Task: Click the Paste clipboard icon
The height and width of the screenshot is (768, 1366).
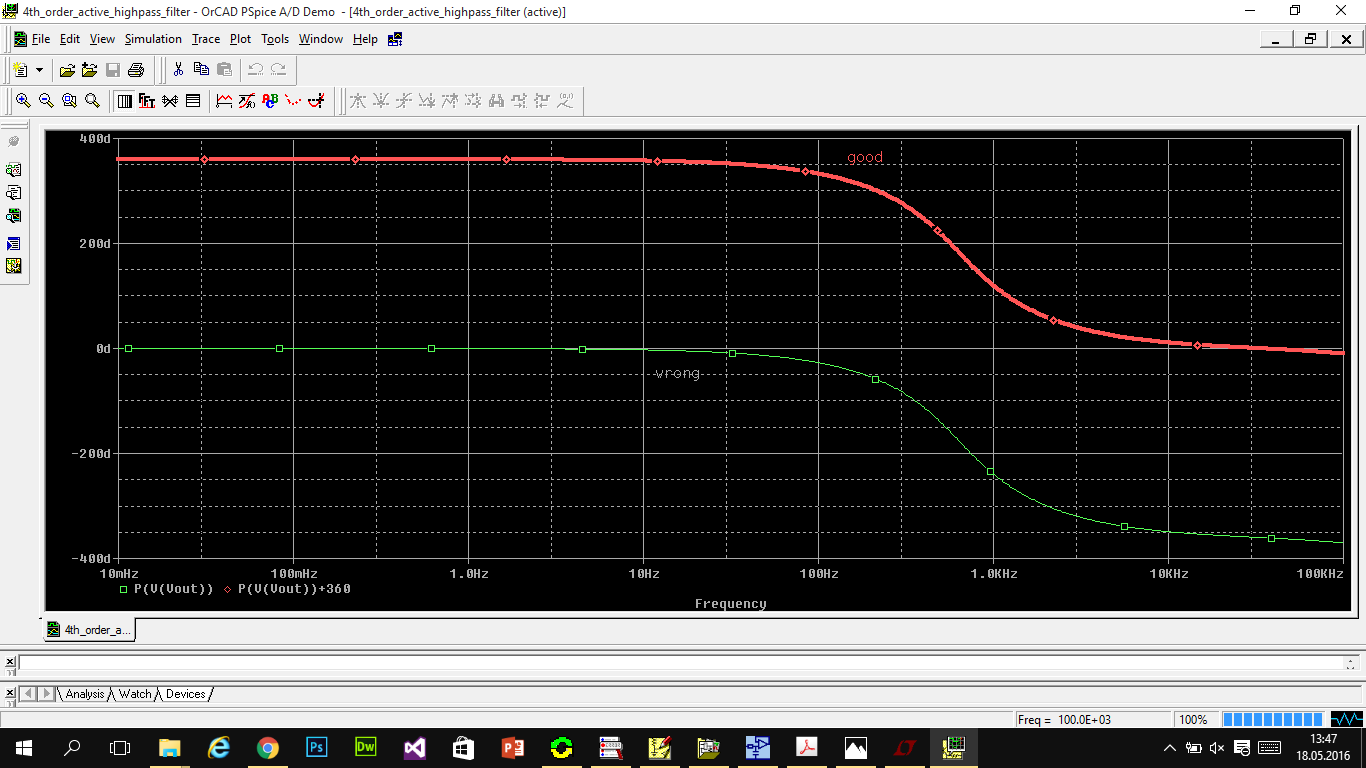Action: coord(224,70)
